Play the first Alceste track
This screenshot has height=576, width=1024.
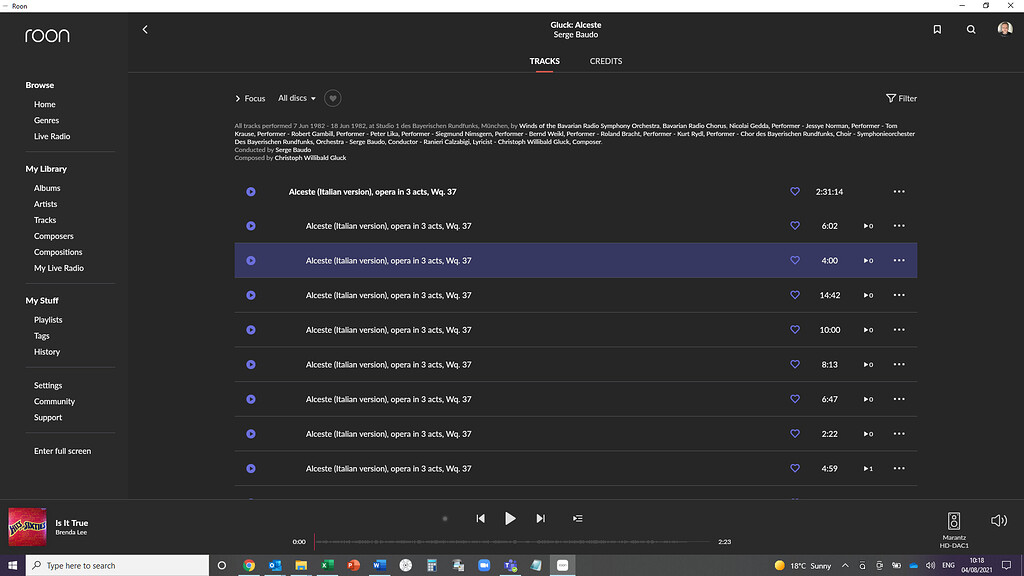[x=251, y=191]
